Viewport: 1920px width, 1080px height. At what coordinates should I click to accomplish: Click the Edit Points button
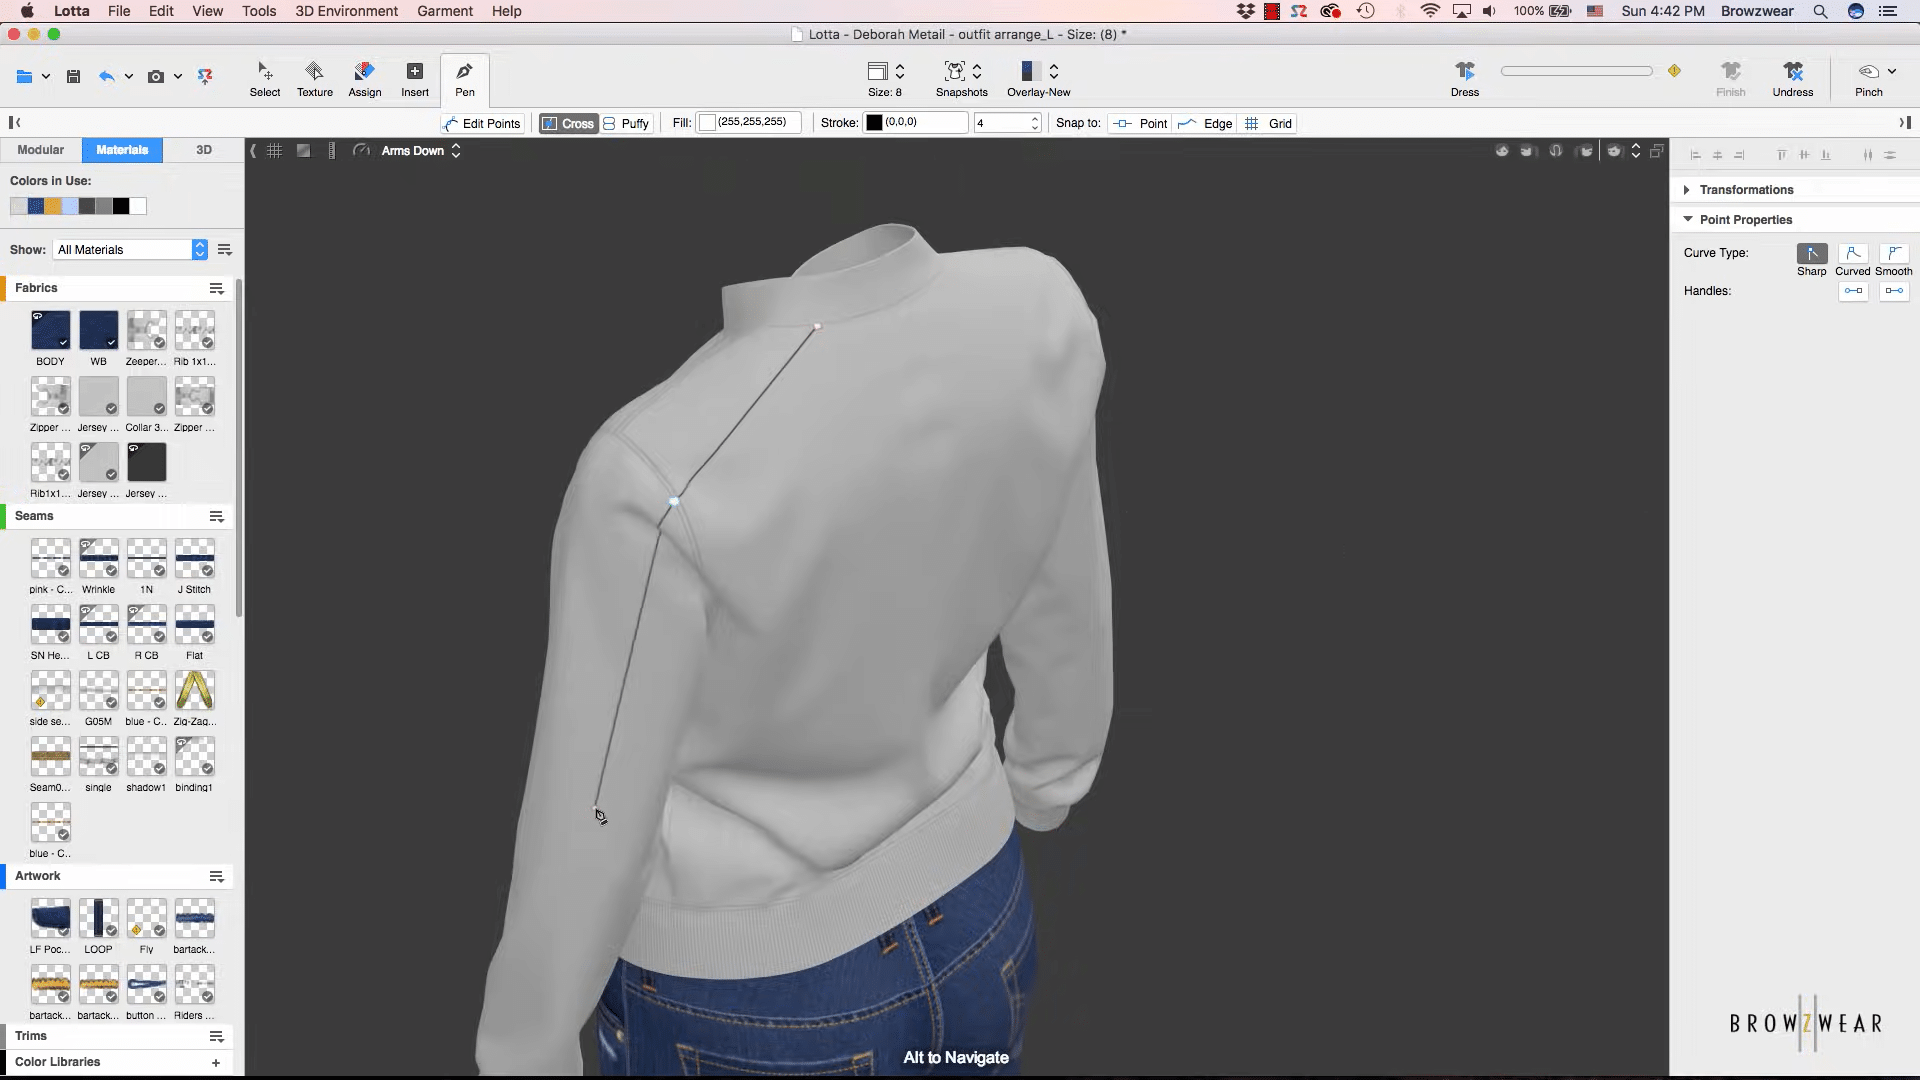point(482,123)
